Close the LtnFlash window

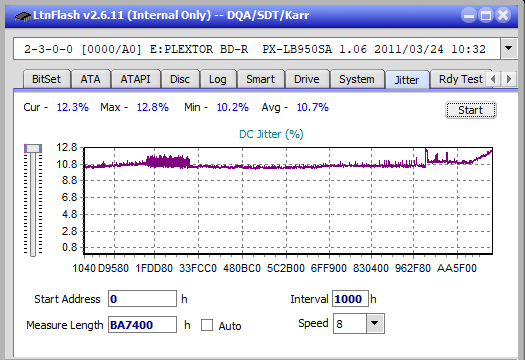click(503, 15)
